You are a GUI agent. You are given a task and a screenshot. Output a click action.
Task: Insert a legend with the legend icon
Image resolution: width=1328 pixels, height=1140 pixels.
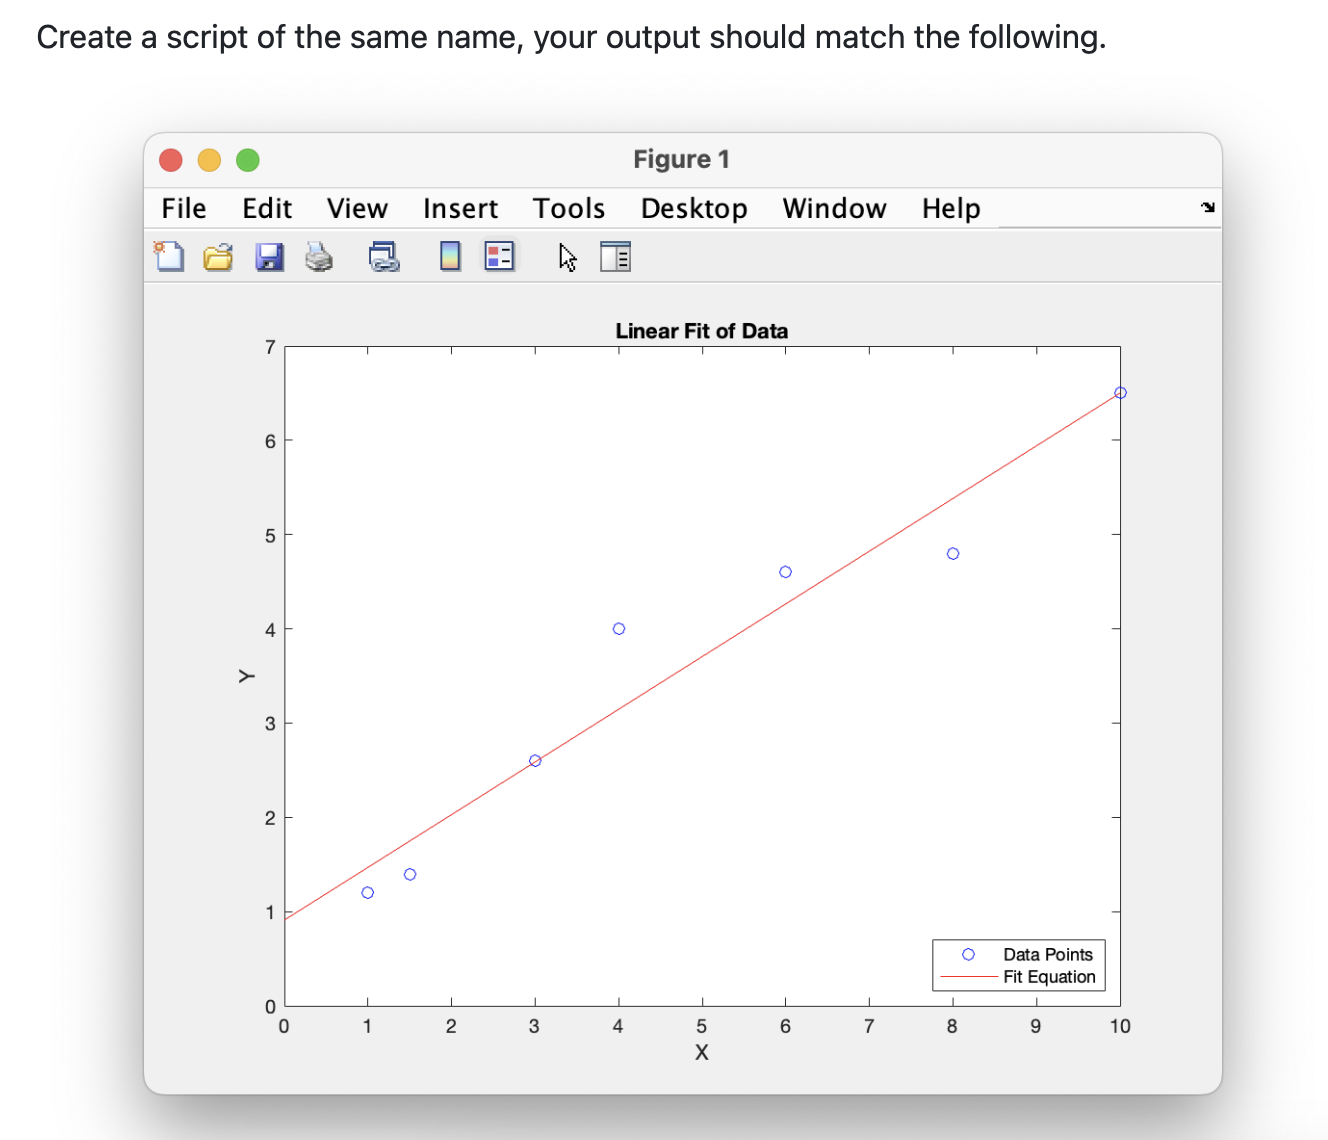(499, 256)
